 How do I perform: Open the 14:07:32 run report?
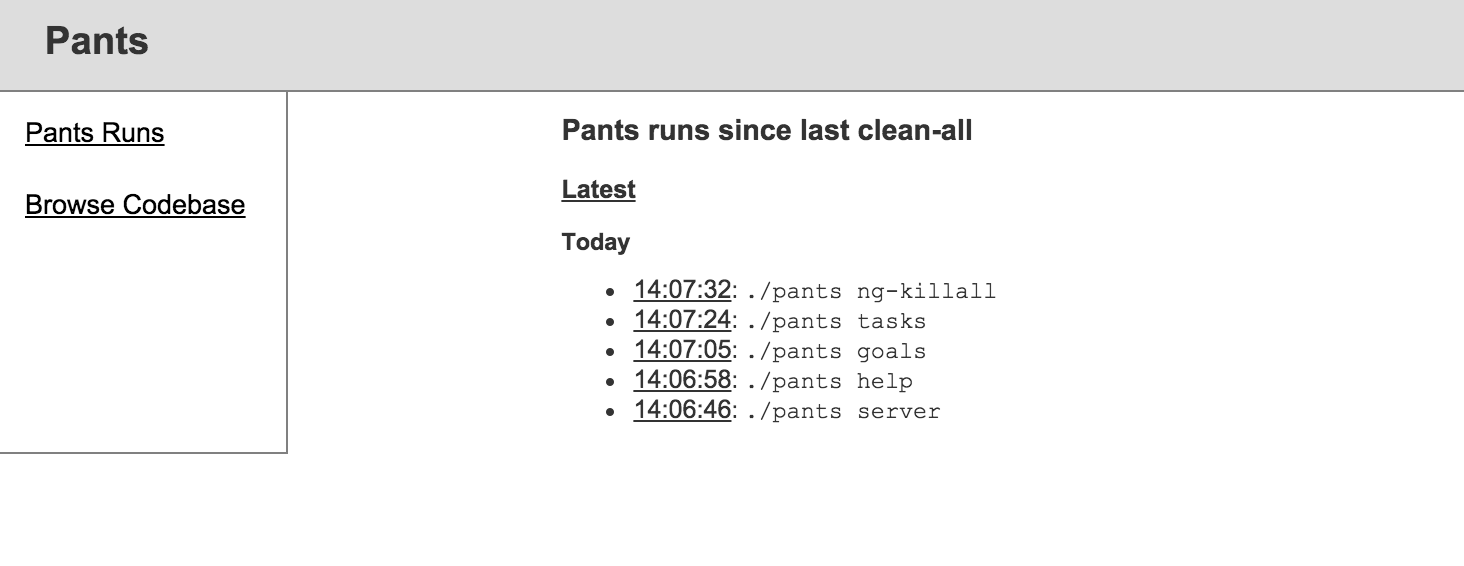tap(682, 290)
